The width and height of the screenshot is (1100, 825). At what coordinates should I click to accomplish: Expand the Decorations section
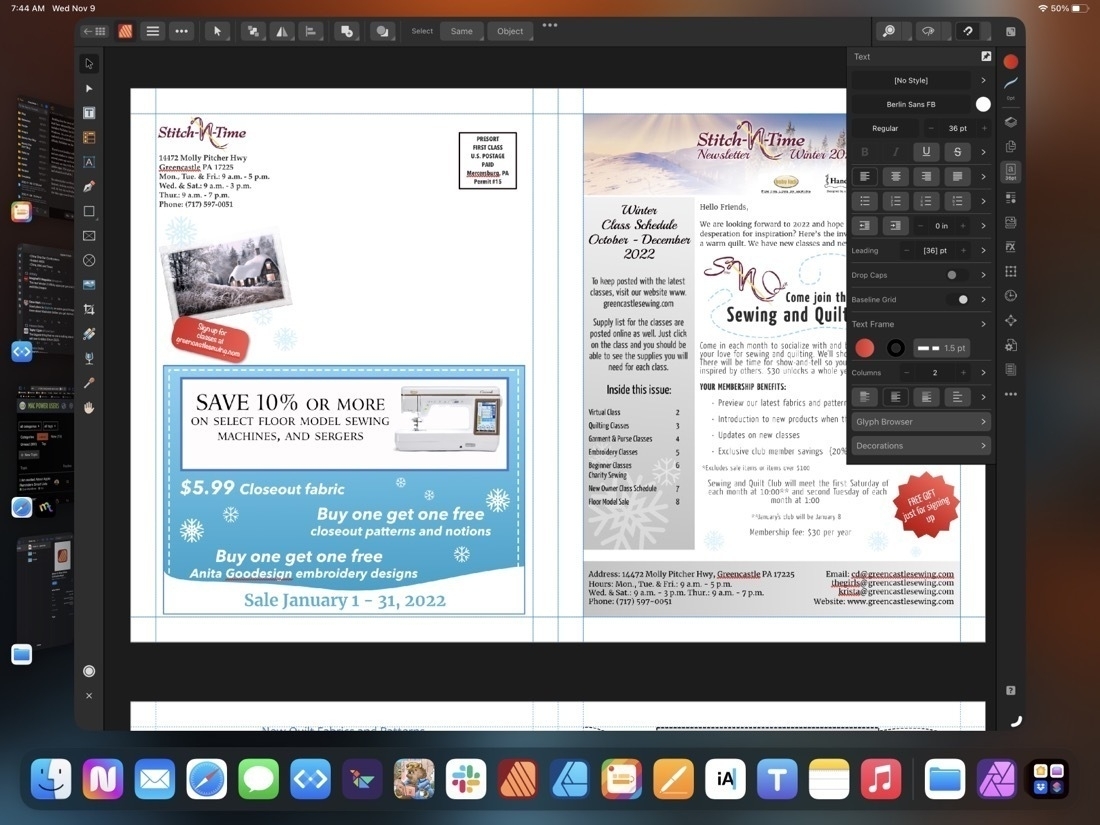point(918,445)
